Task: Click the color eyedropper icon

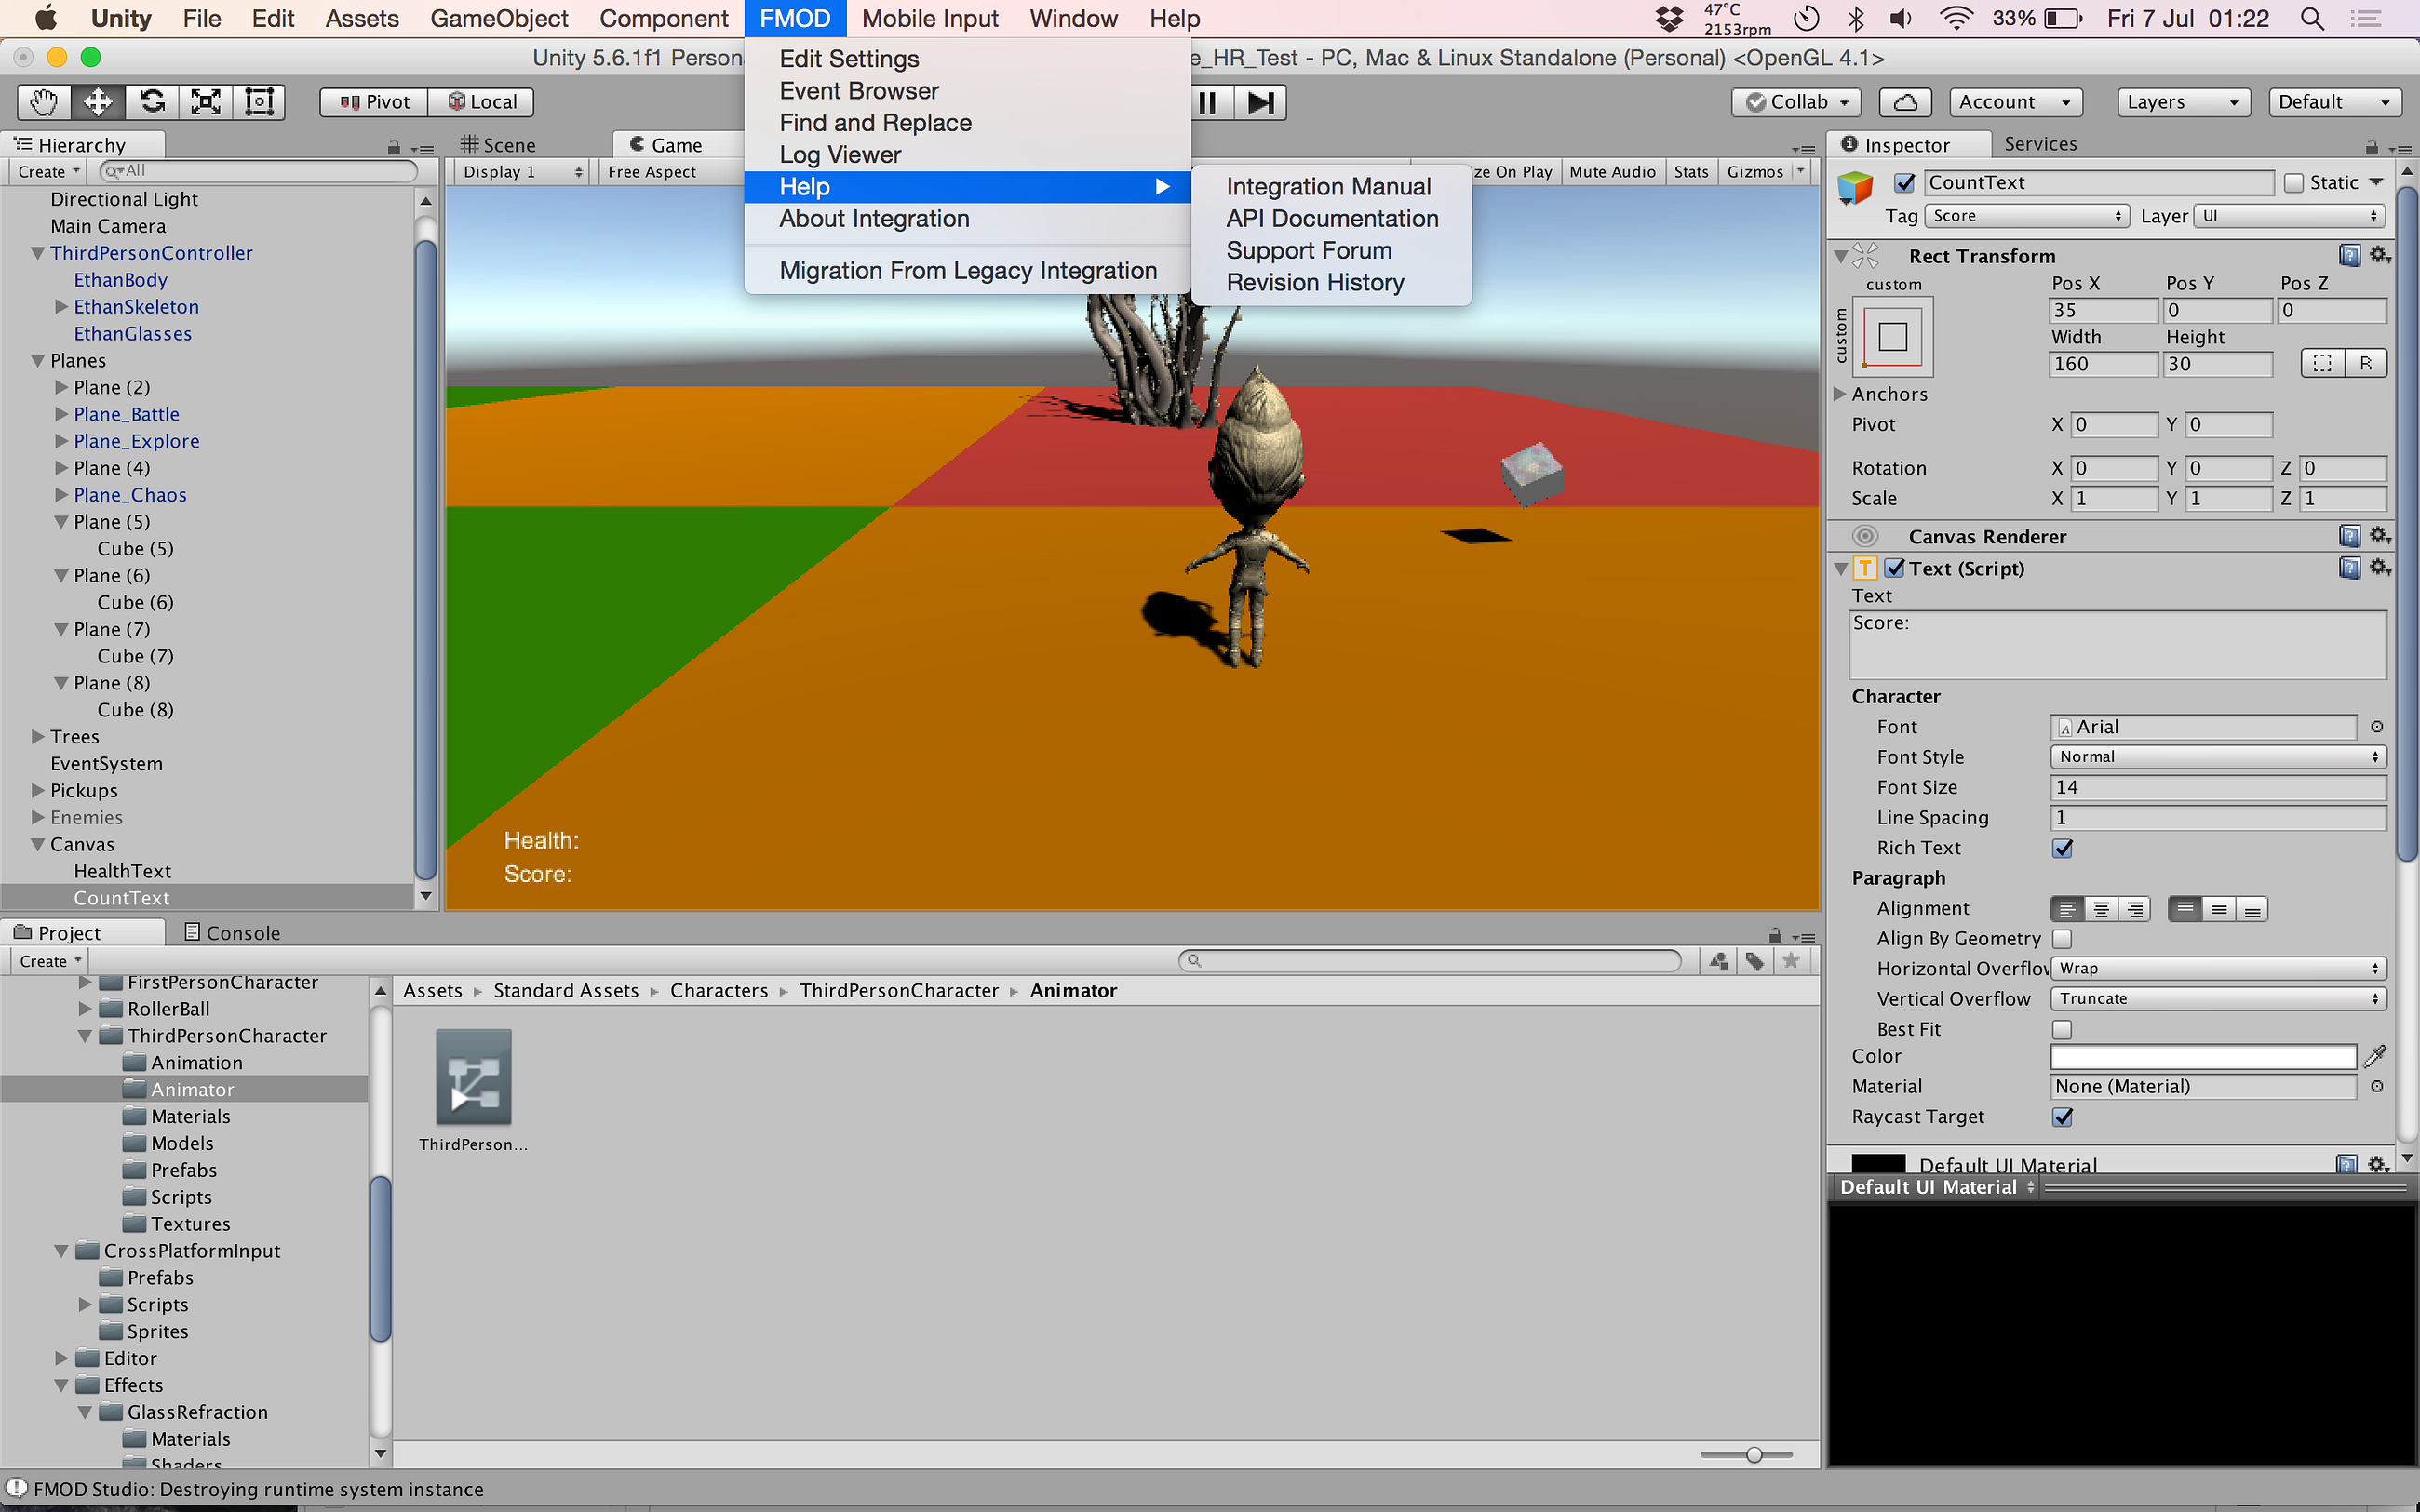Action: click(2375, 1056)
